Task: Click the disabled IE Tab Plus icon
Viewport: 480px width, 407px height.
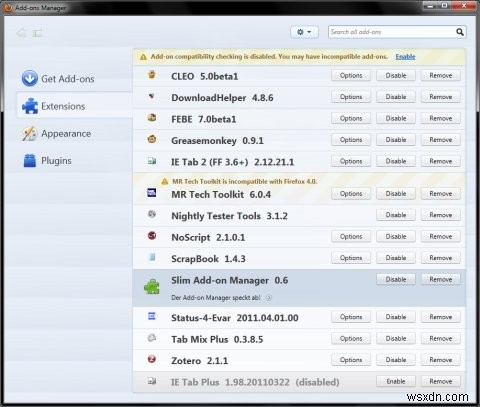Action: pyautogui.click(x=152, y=381)
